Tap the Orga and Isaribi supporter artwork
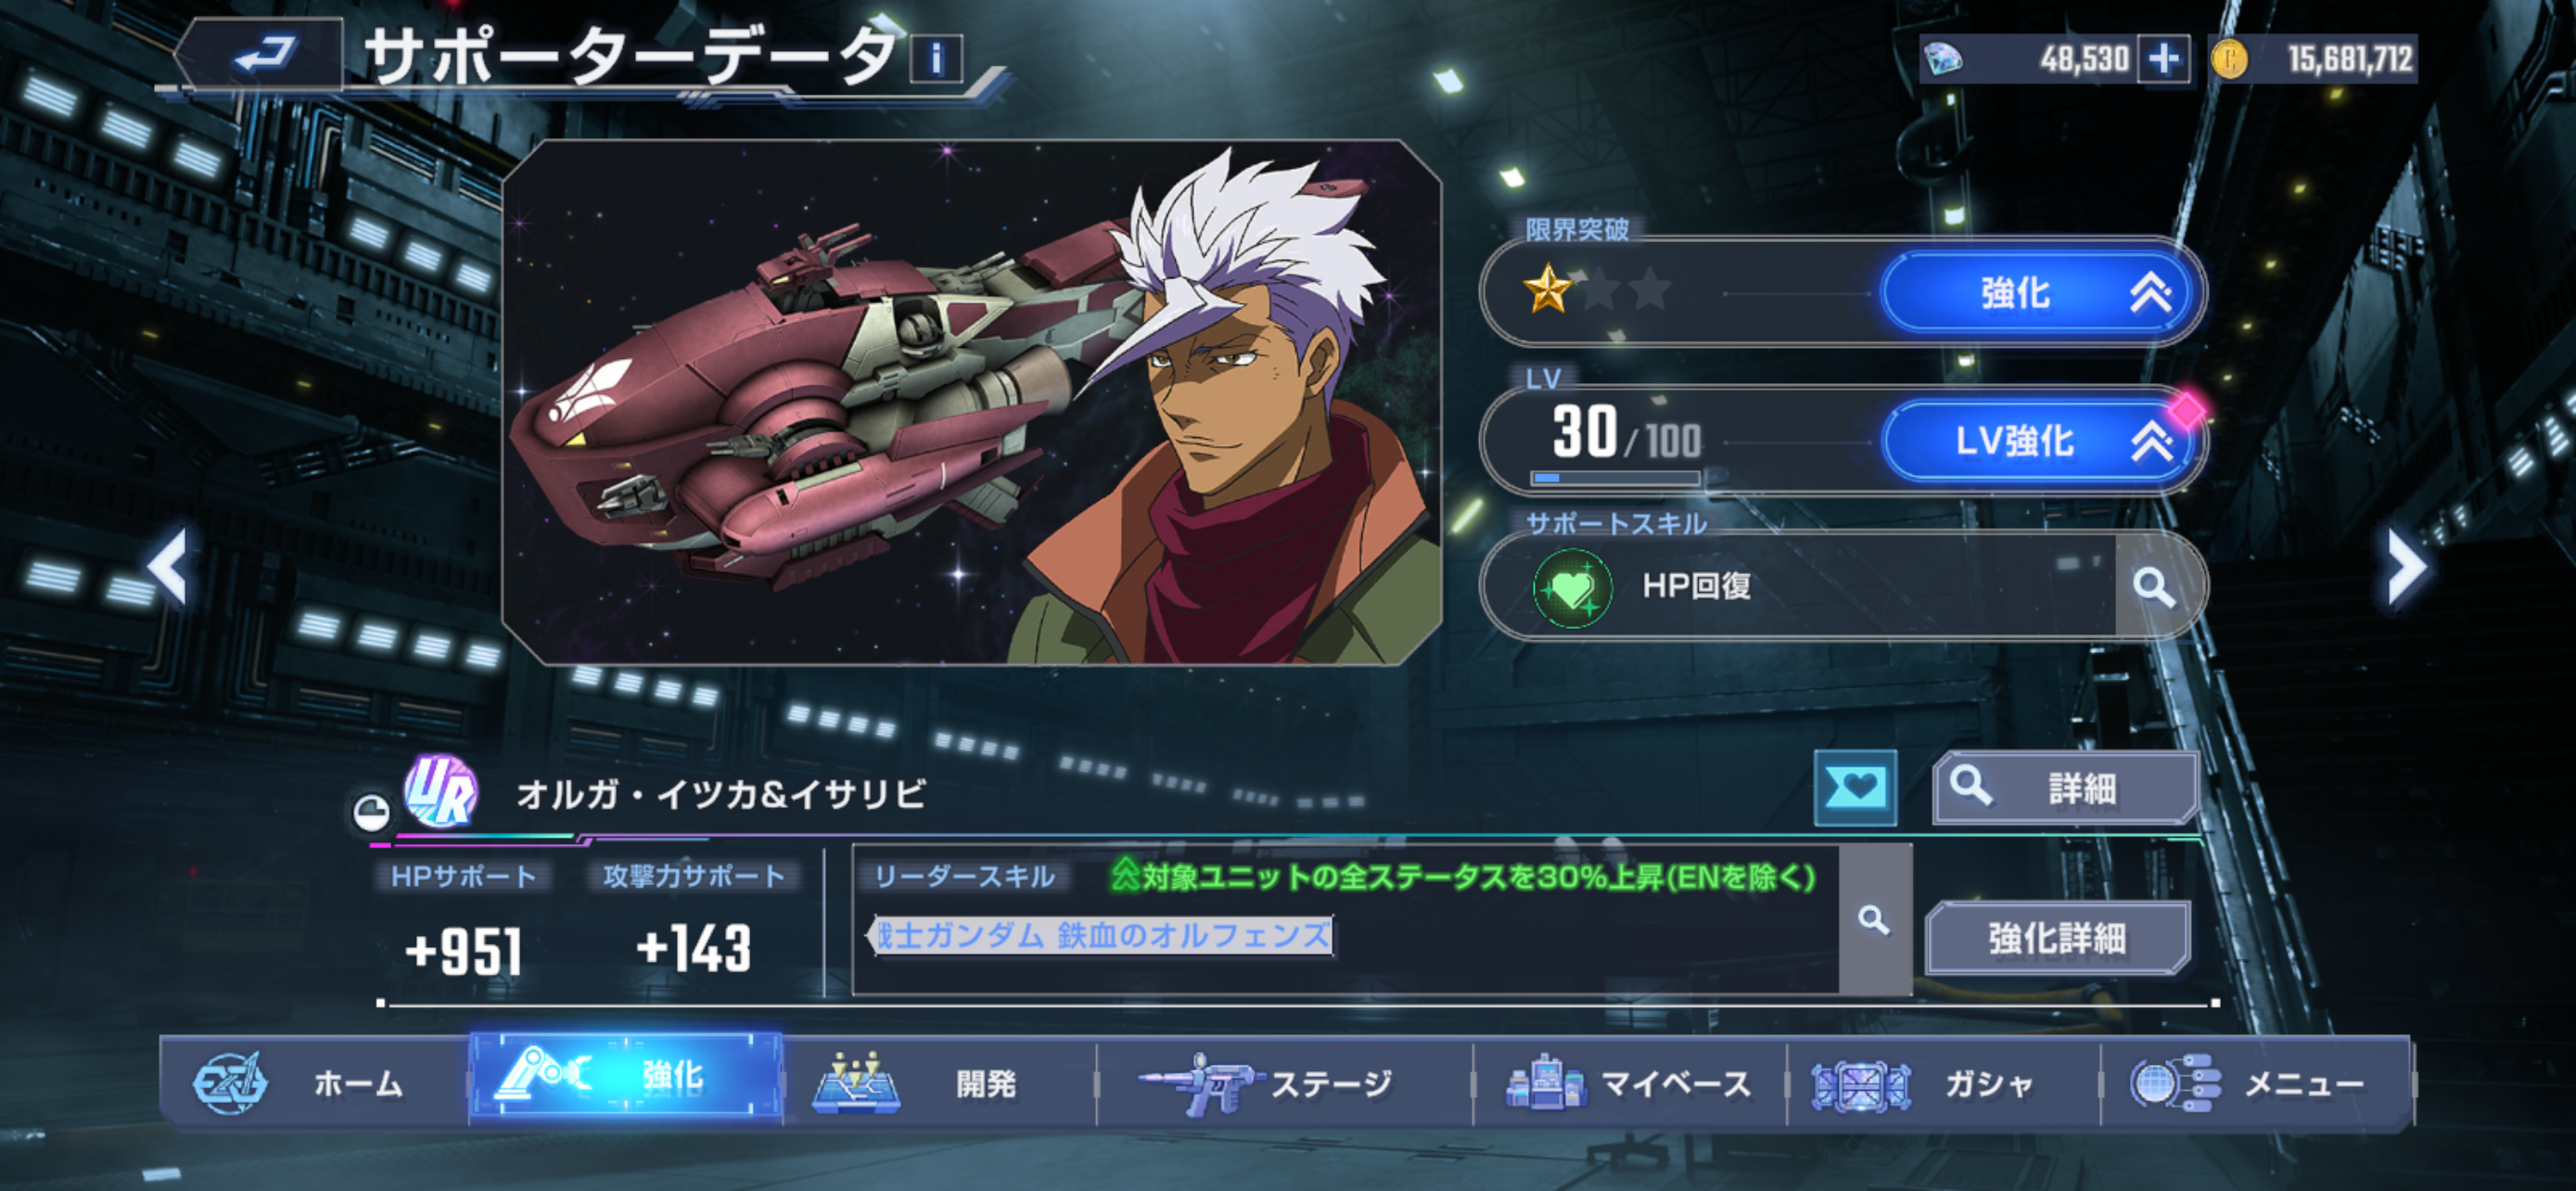 (x=971, y=402)
